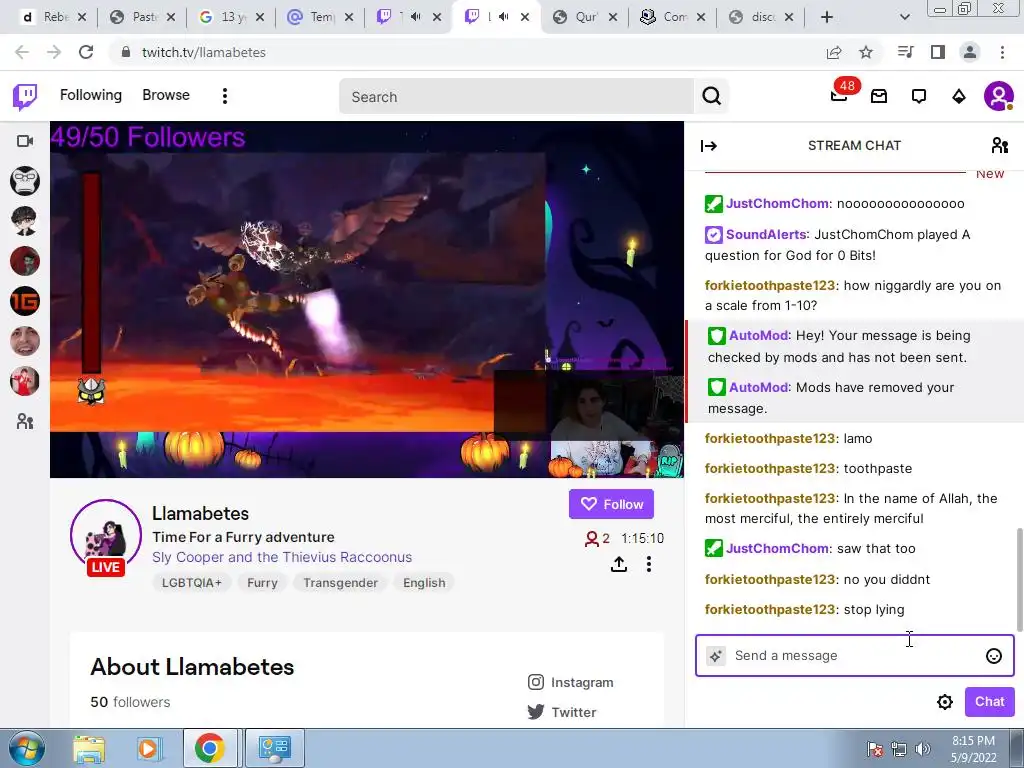The image size is (1024, 768).
Task: Click the taskbar clock showing 8:15 PM
Action: 974,749
